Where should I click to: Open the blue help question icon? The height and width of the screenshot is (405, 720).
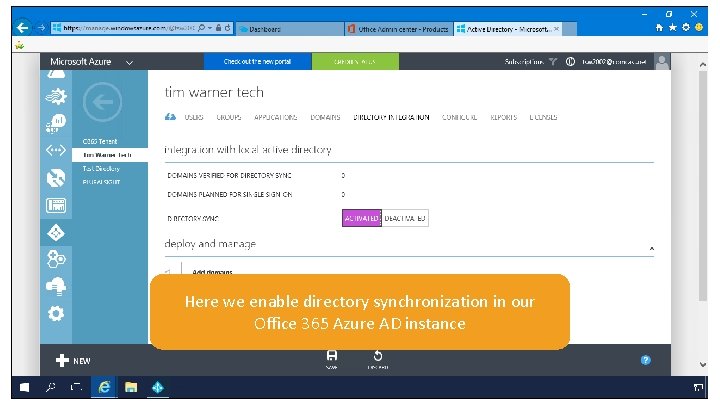pos(646,360)
